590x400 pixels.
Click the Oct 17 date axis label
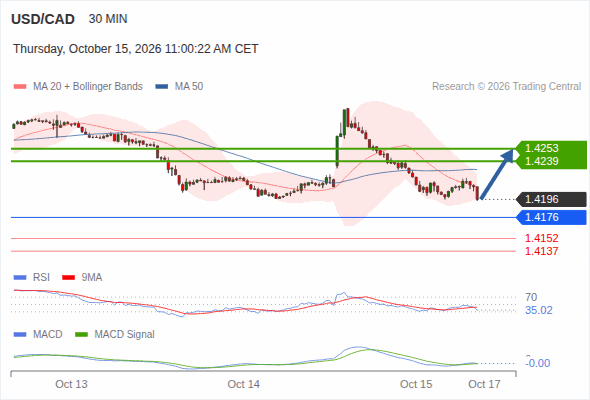(x=484, y=384)
